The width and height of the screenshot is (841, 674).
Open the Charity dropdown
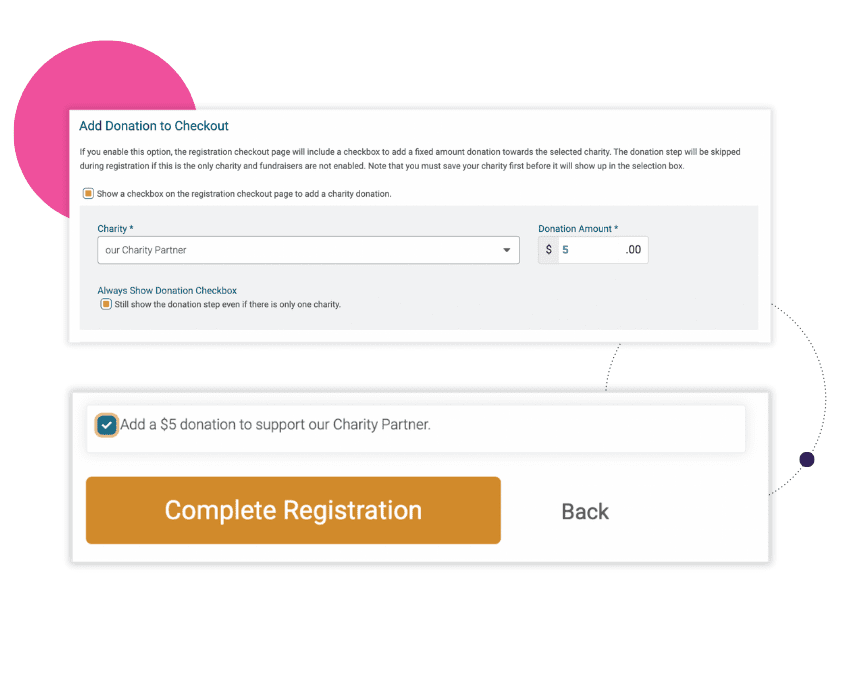point(308,250)
